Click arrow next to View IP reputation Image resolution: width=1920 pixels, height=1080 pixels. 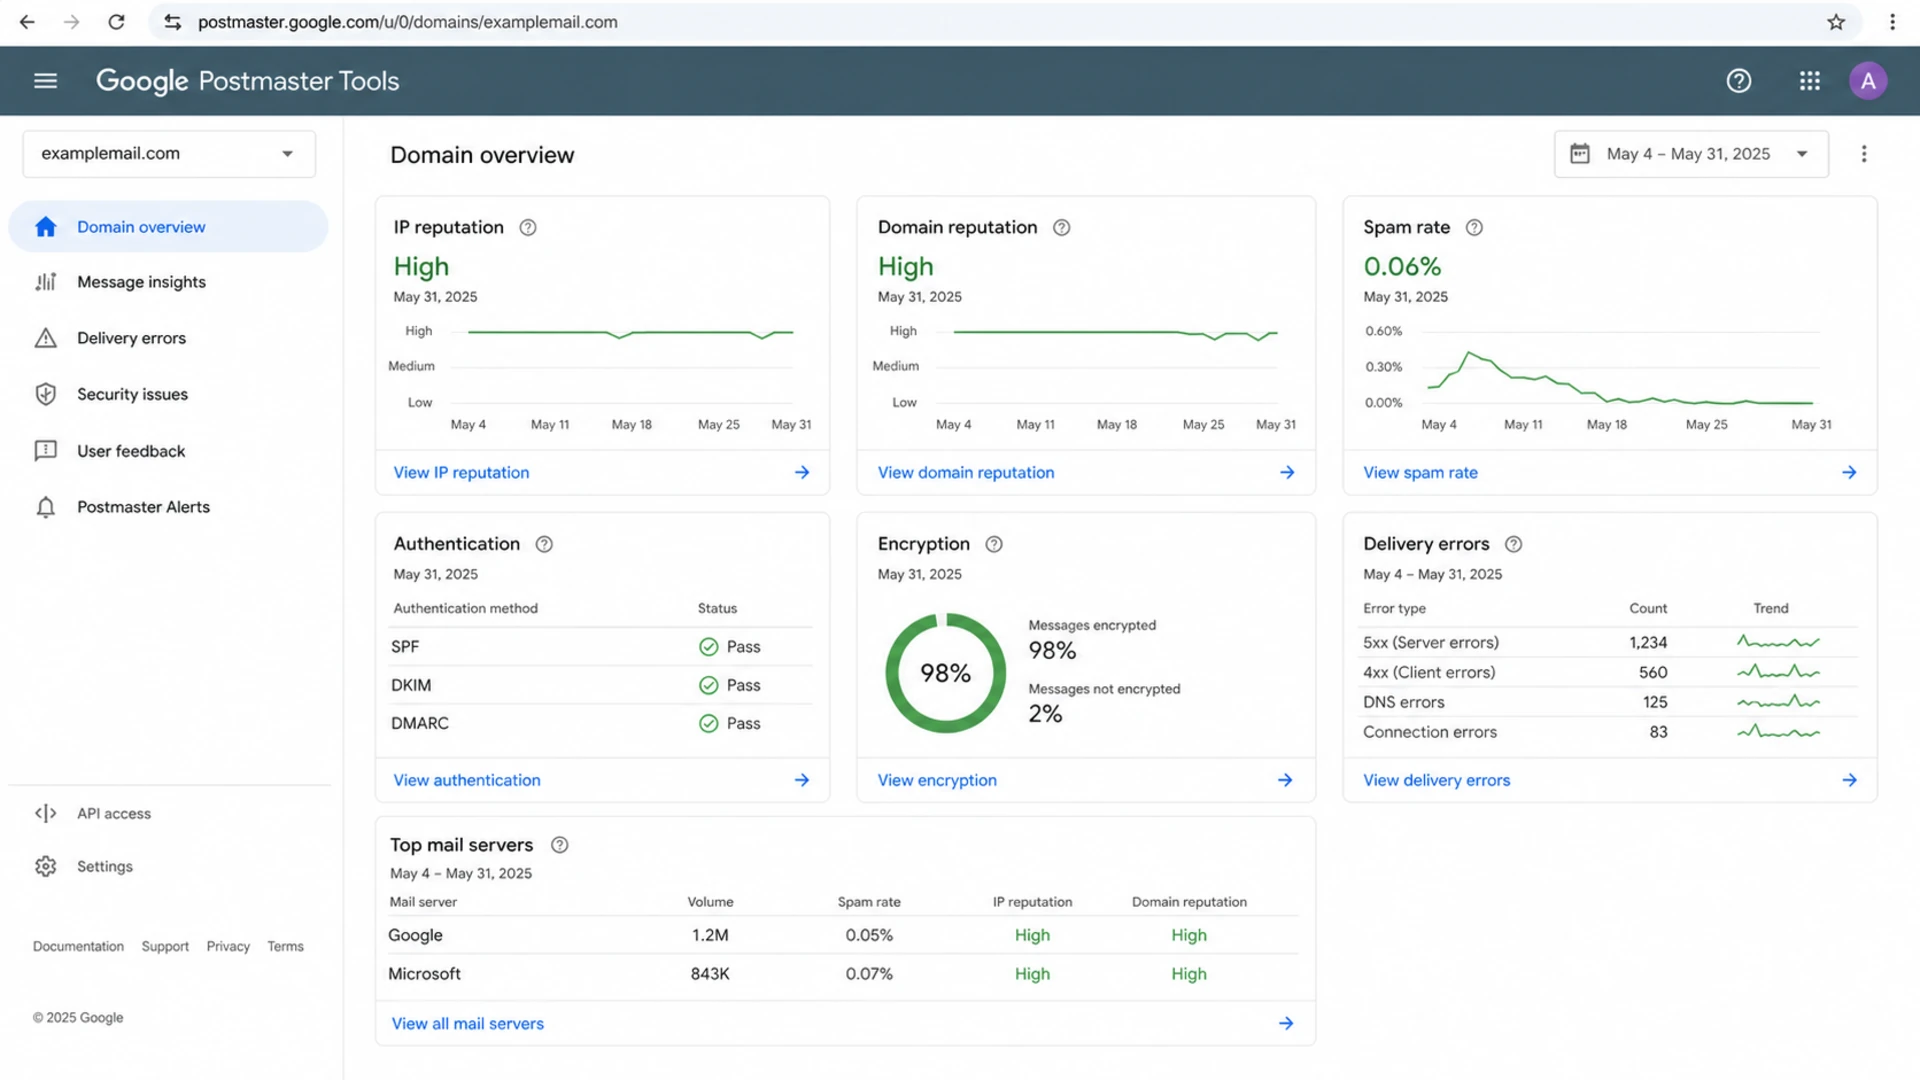pos(802,472)
